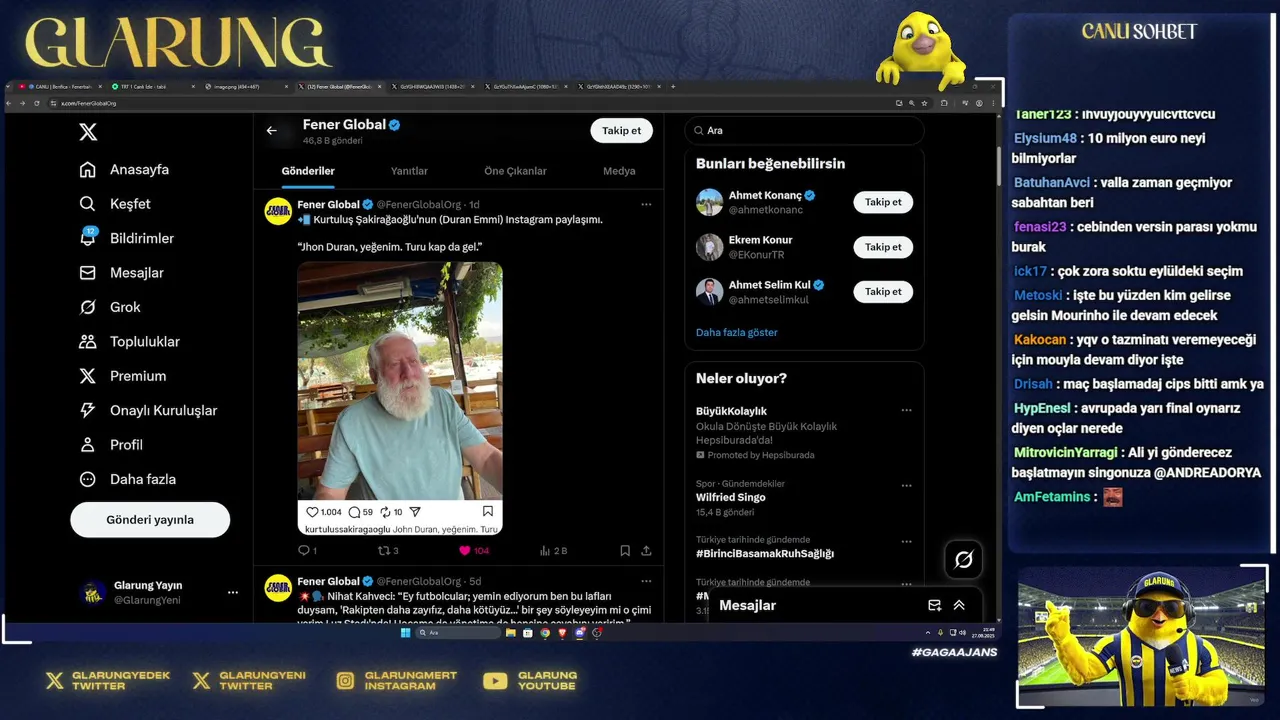Switch to the Medya tab

click(619, 171)
